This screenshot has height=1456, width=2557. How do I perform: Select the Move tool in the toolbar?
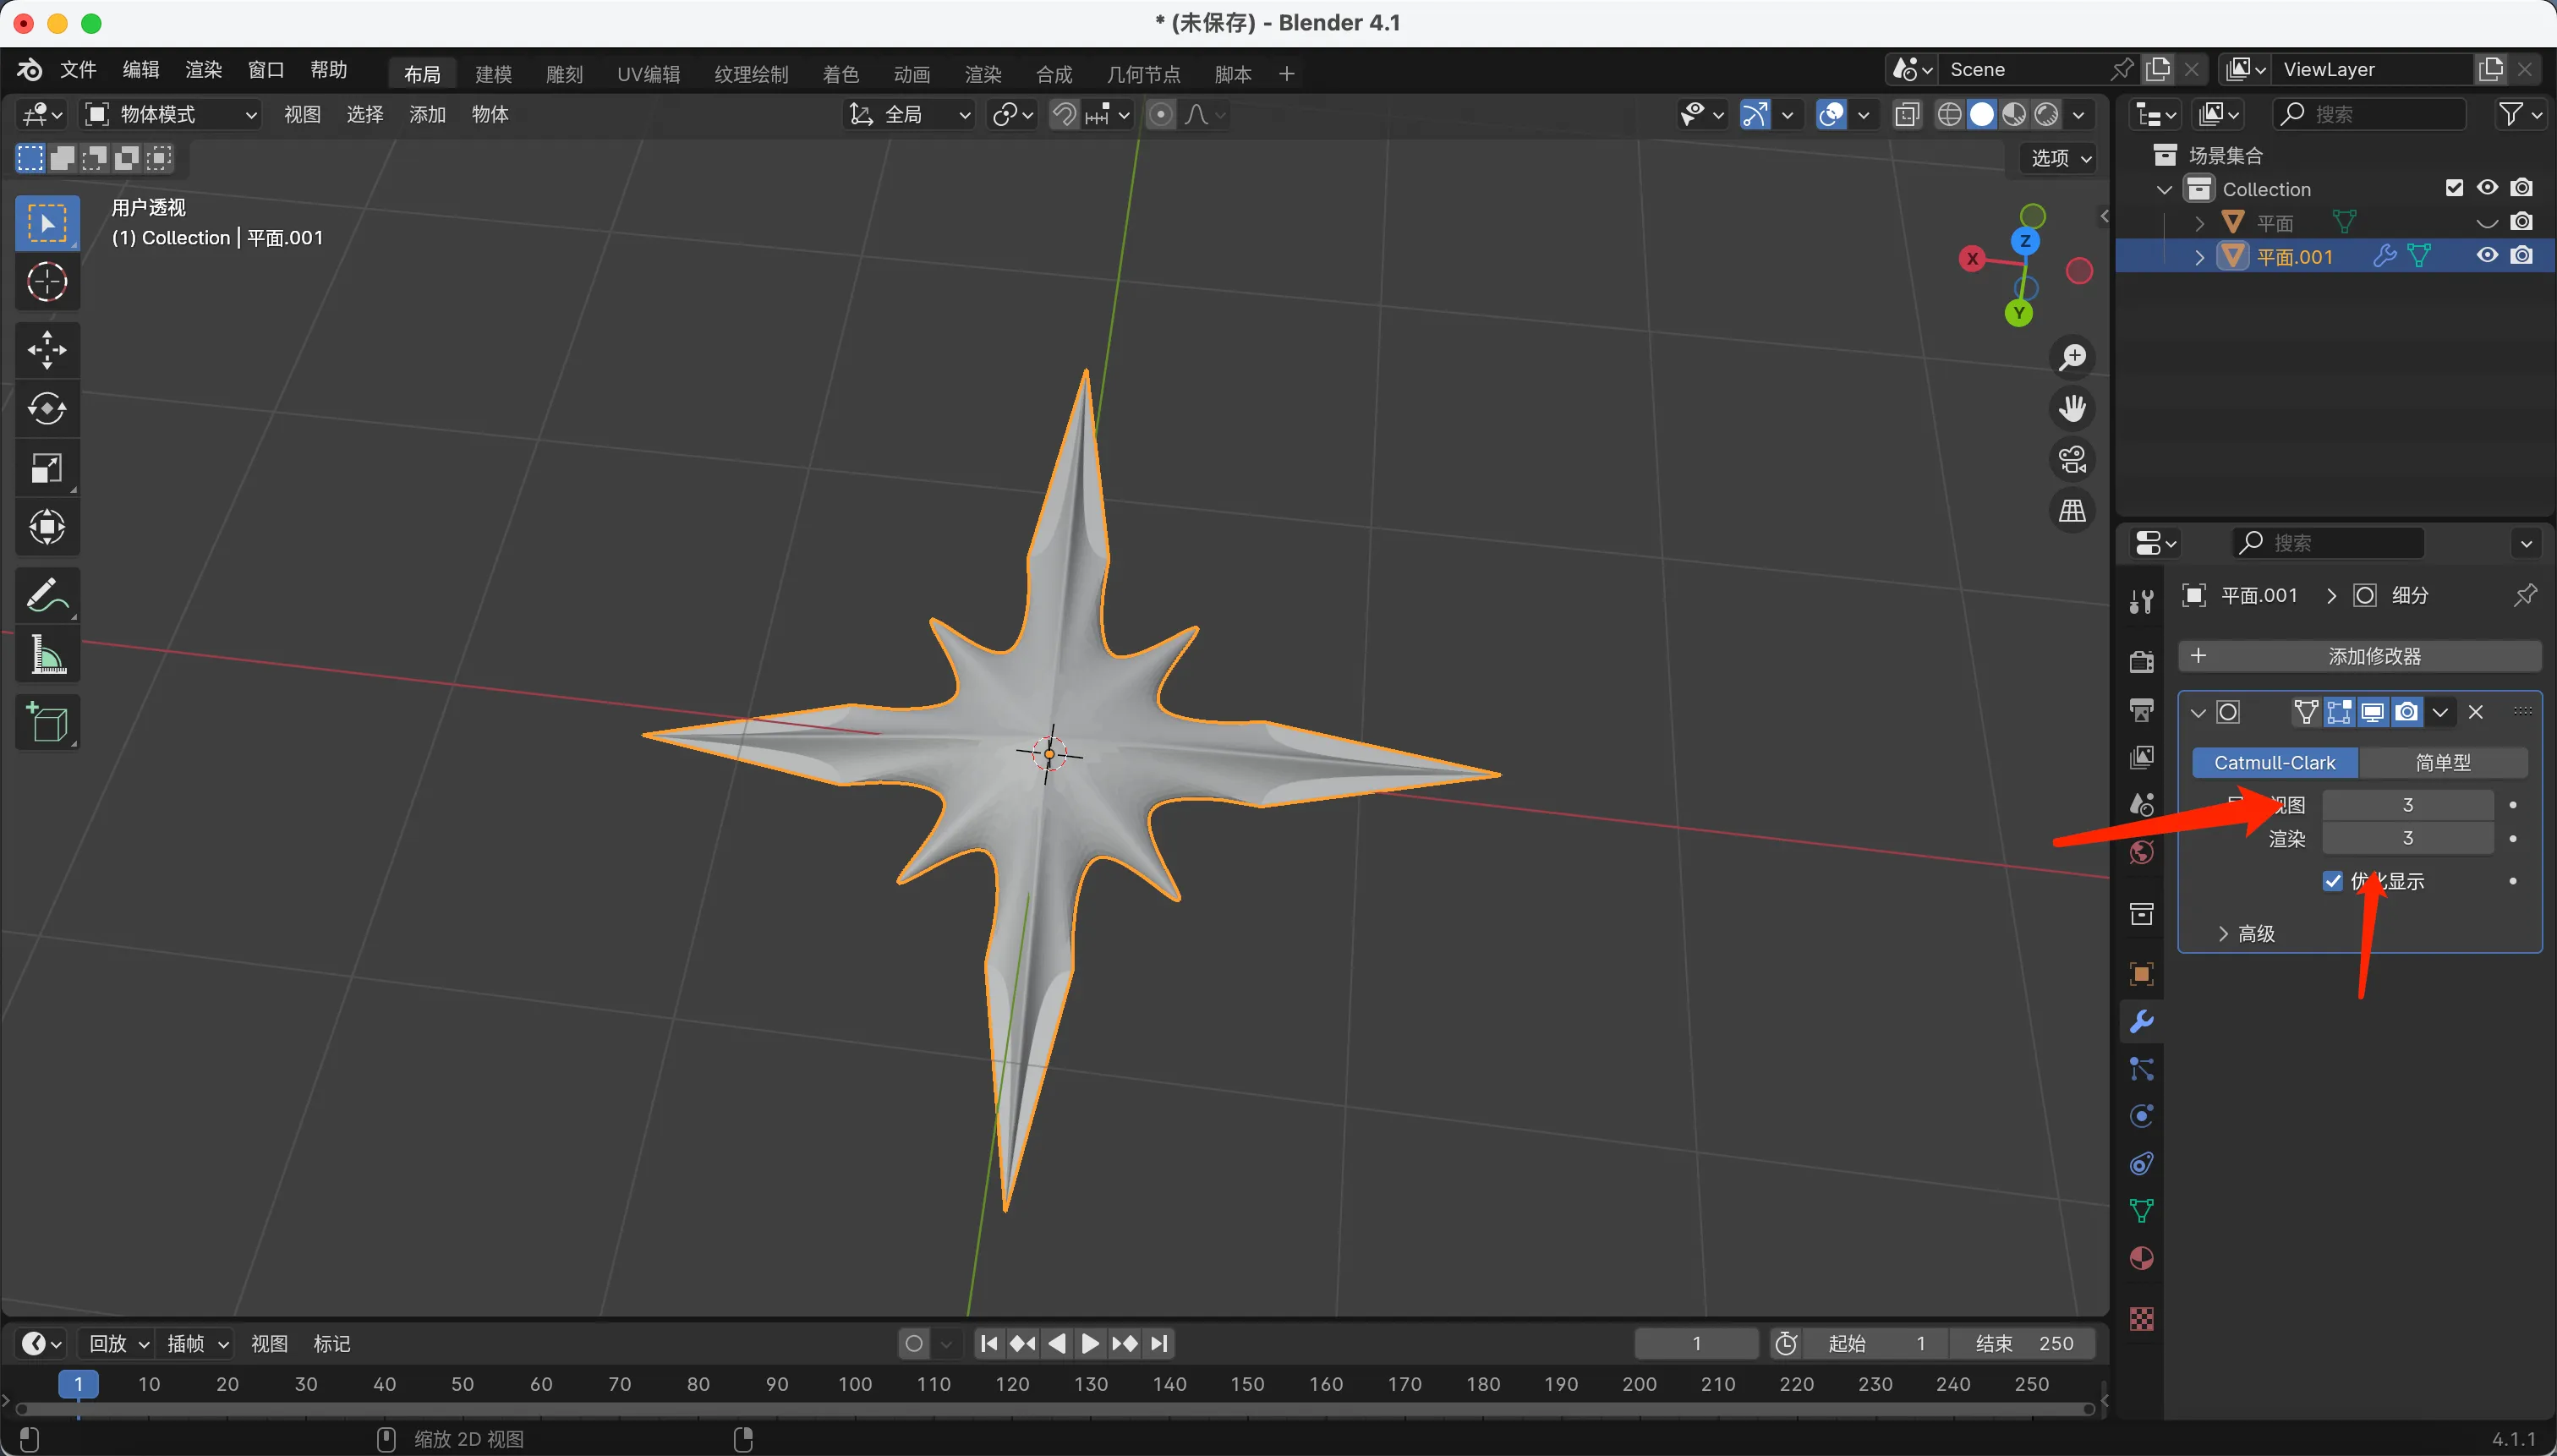click(x=47, y=350)
